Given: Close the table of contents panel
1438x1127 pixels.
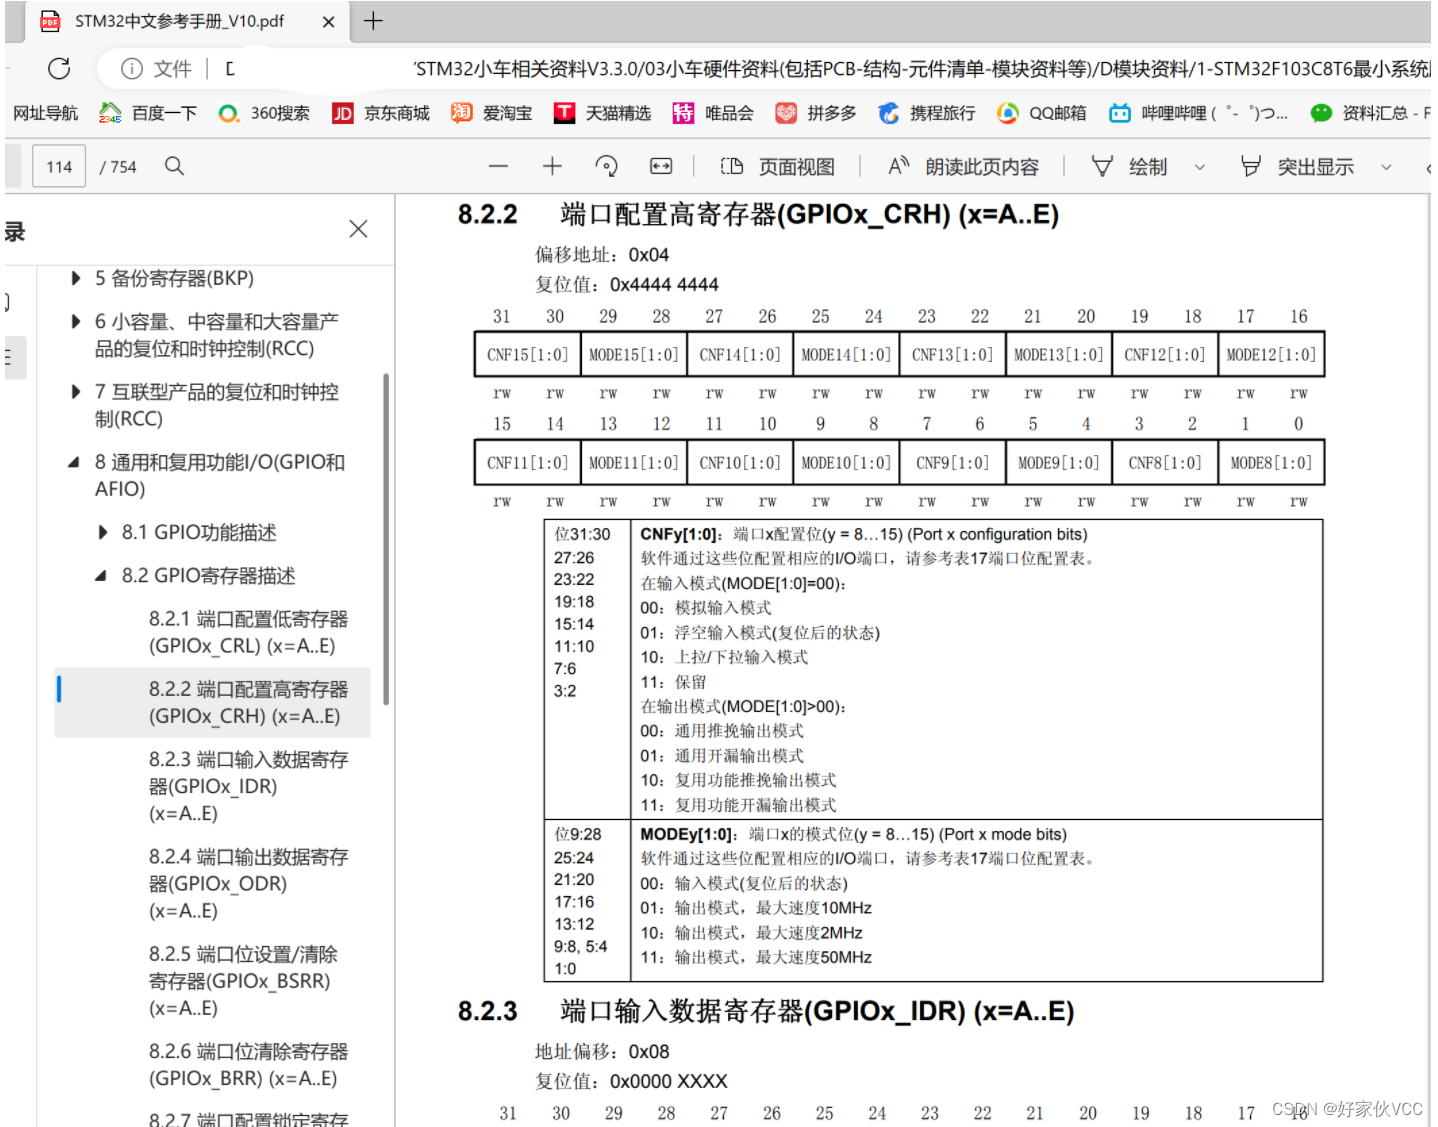Looking at the screenshot, I should [x=358, y=229].
